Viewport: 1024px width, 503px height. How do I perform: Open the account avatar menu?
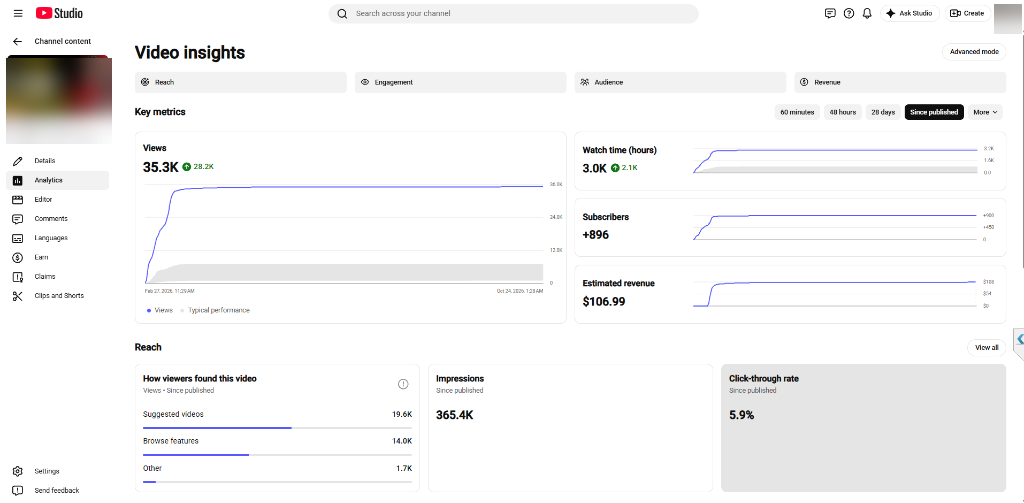point(1008,18)
